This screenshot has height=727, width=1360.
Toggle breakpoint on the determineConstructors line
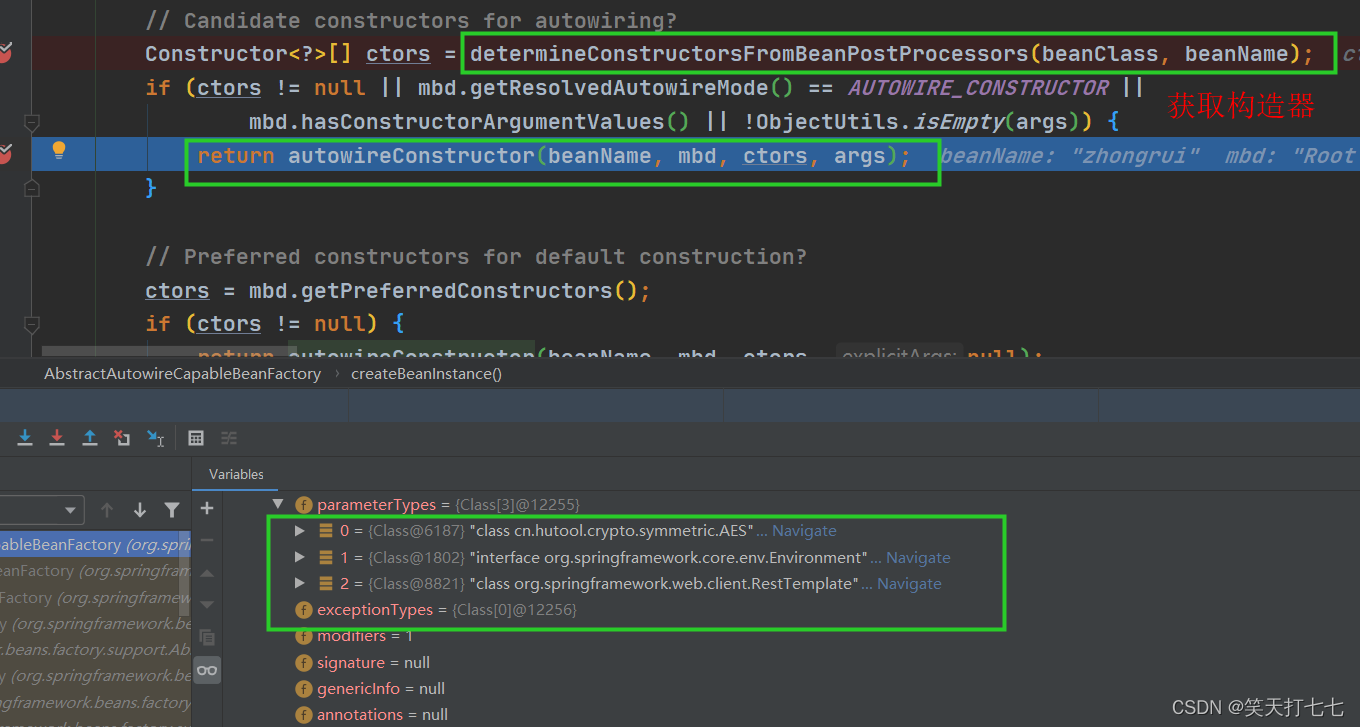point(5,52)
